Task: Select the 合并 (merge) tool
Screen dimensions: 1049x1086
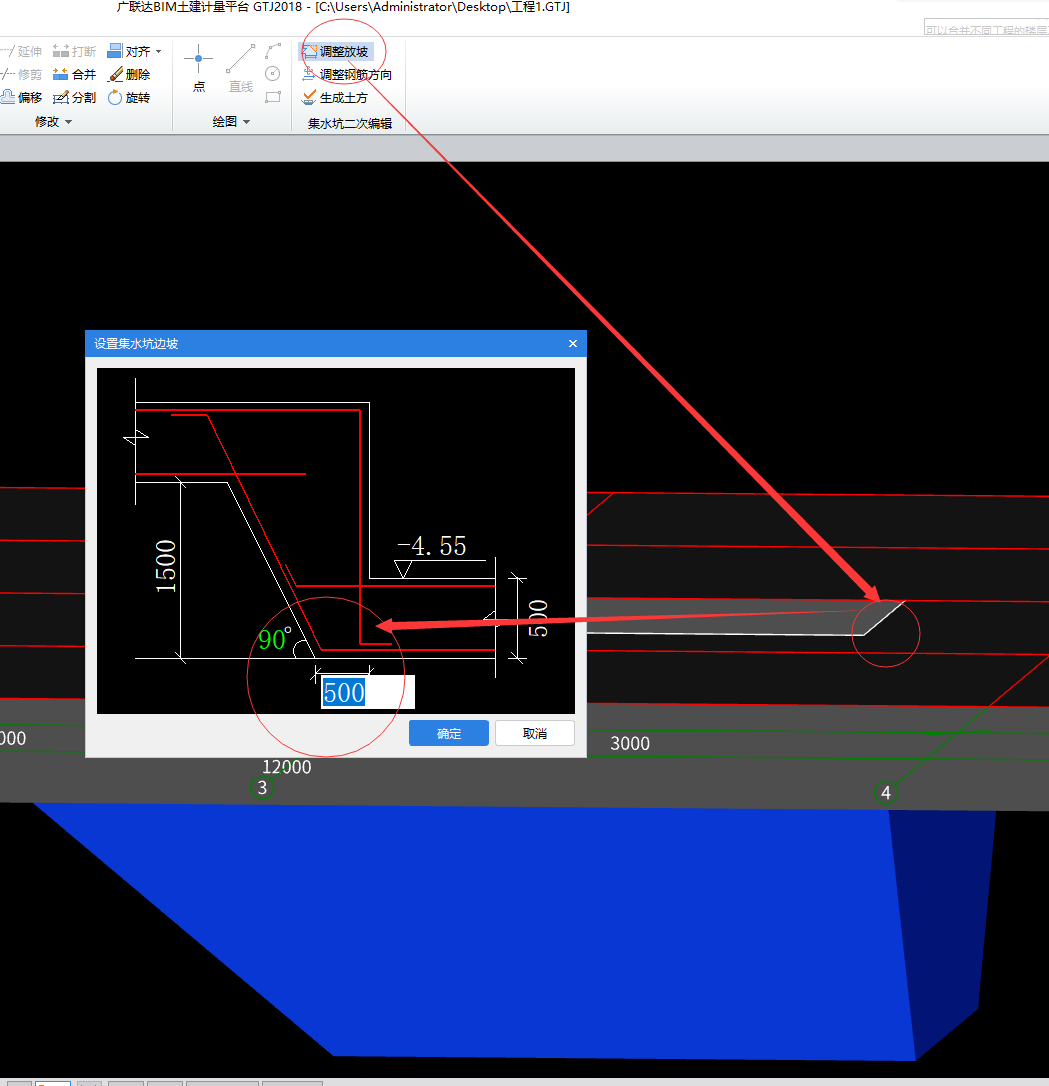Action: (x=74, y=74)
